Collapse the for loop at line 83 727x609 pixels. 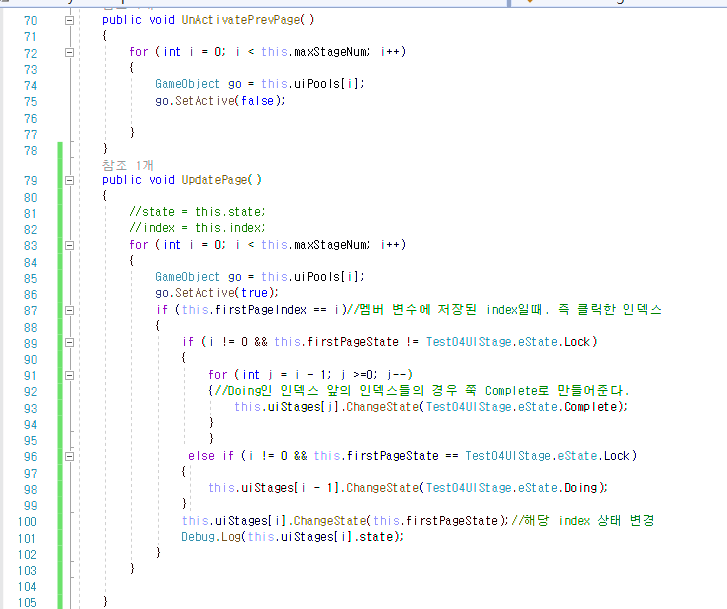tap(69, 245)
